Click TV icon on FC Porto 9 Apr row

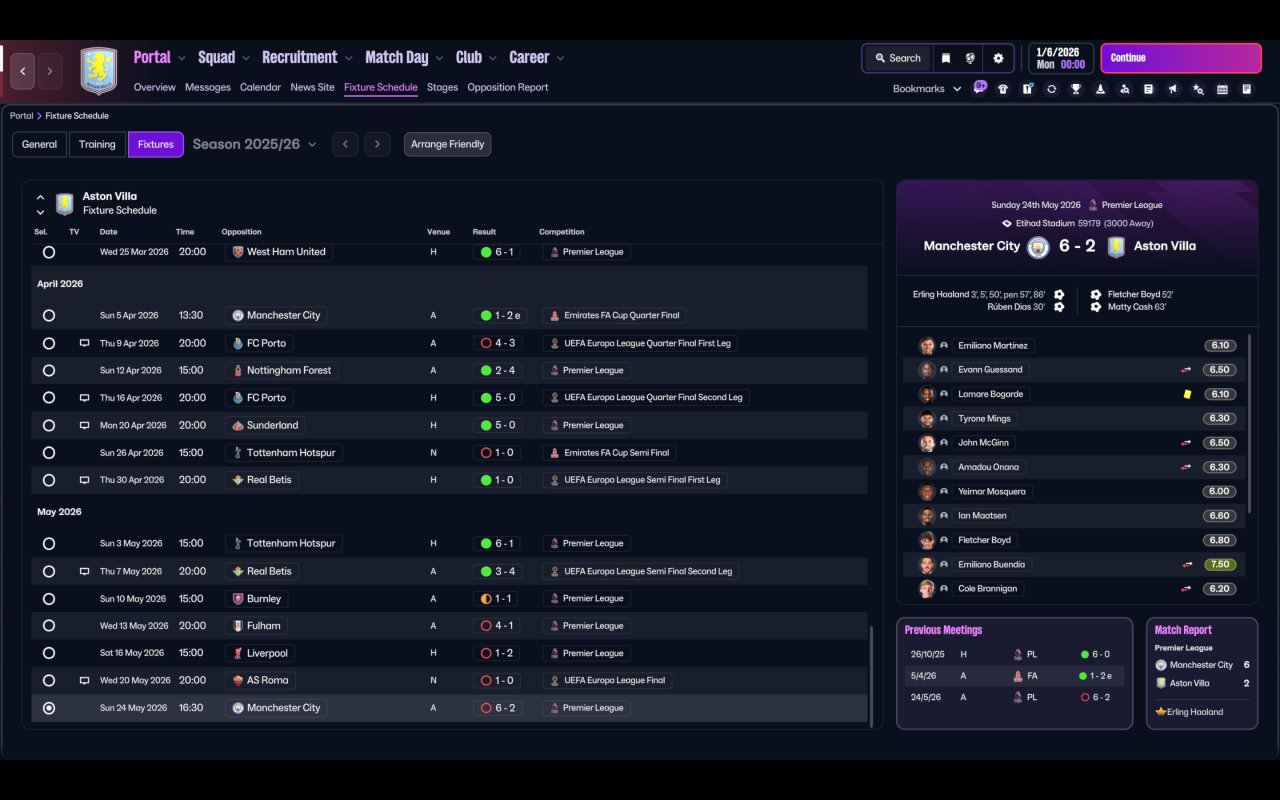(x=85, y=343)
